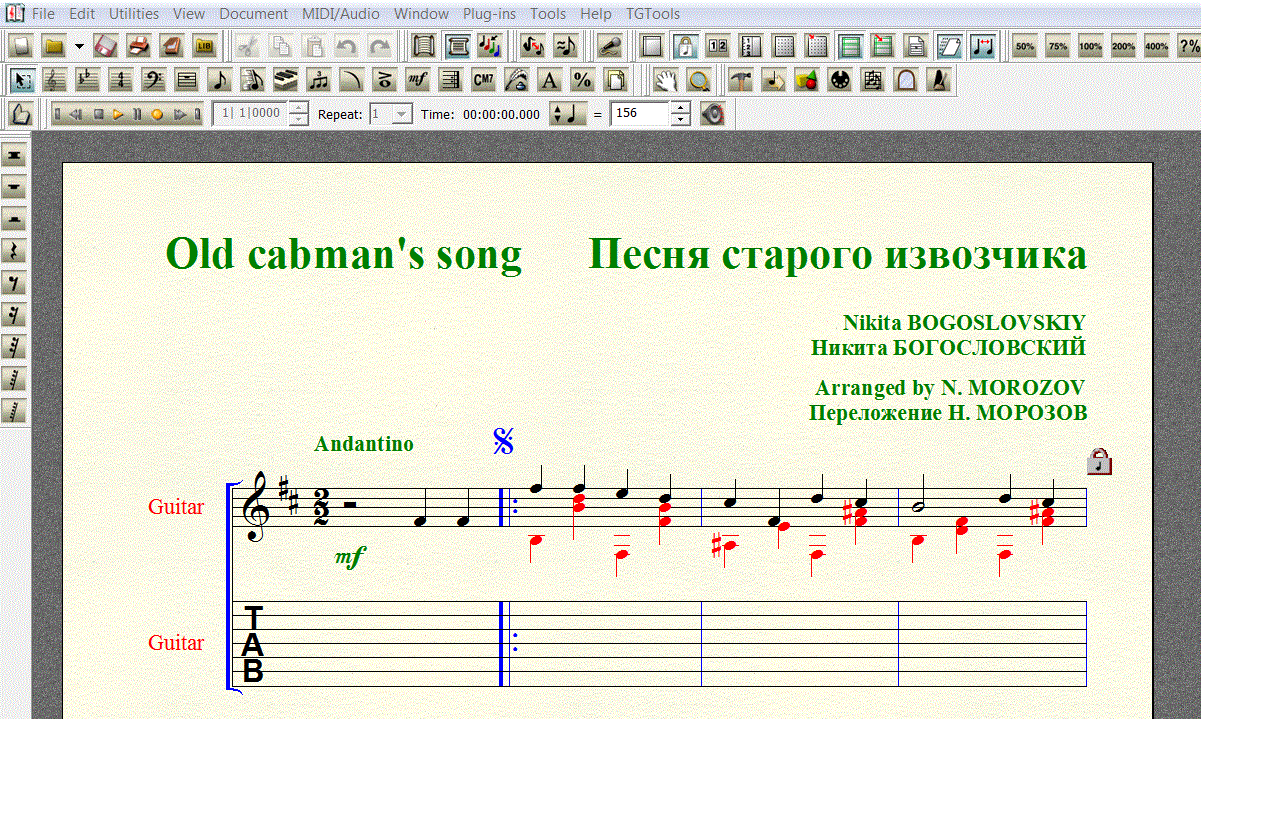Image resolution: width=1274 pixels, height=817 pixels.
Task: Select the Resize percent tool
Action: [x=582, y=80]
